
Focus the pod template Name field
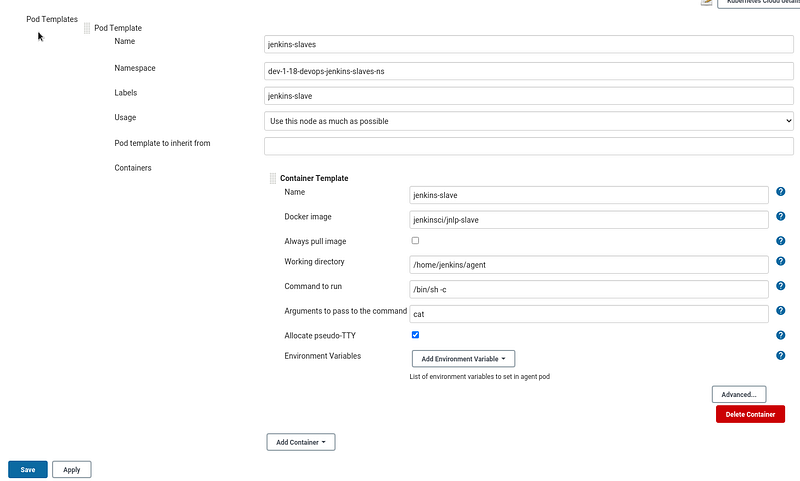click(529, 44)
